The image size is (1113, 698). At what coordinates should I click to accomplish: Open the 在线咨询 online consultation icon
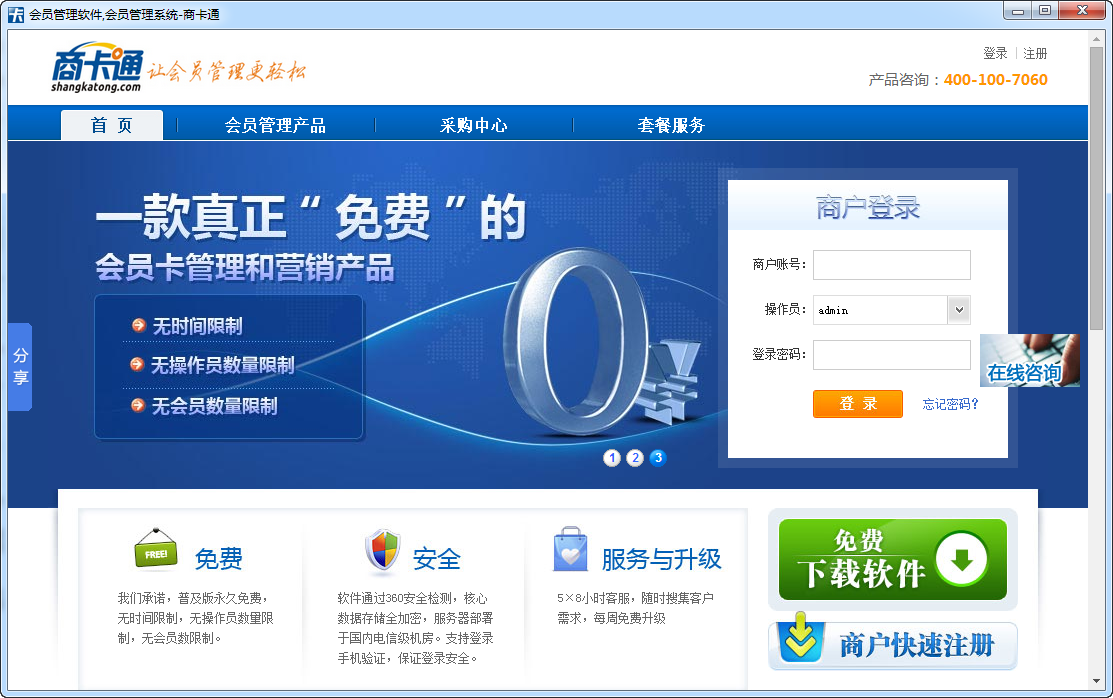click(1029, 361)
